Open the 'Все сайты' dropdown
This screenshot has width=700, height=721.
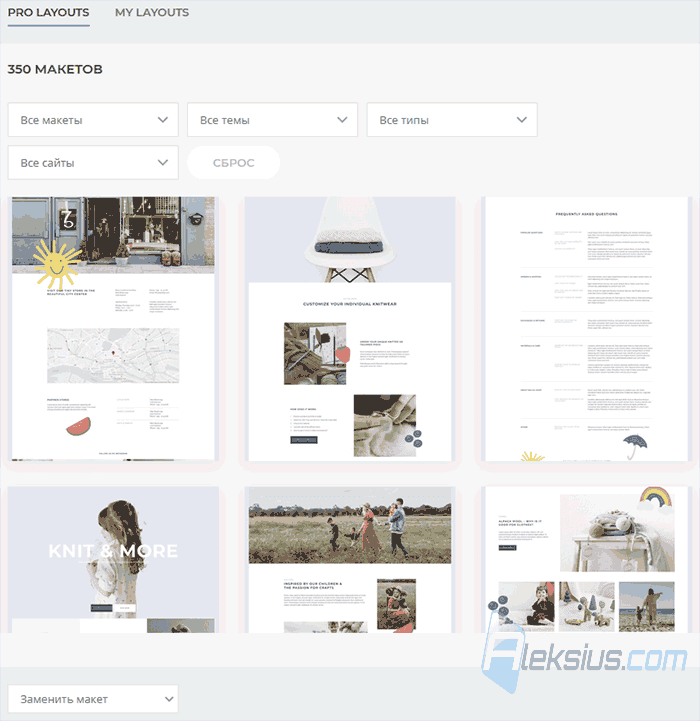coord(93,162)
